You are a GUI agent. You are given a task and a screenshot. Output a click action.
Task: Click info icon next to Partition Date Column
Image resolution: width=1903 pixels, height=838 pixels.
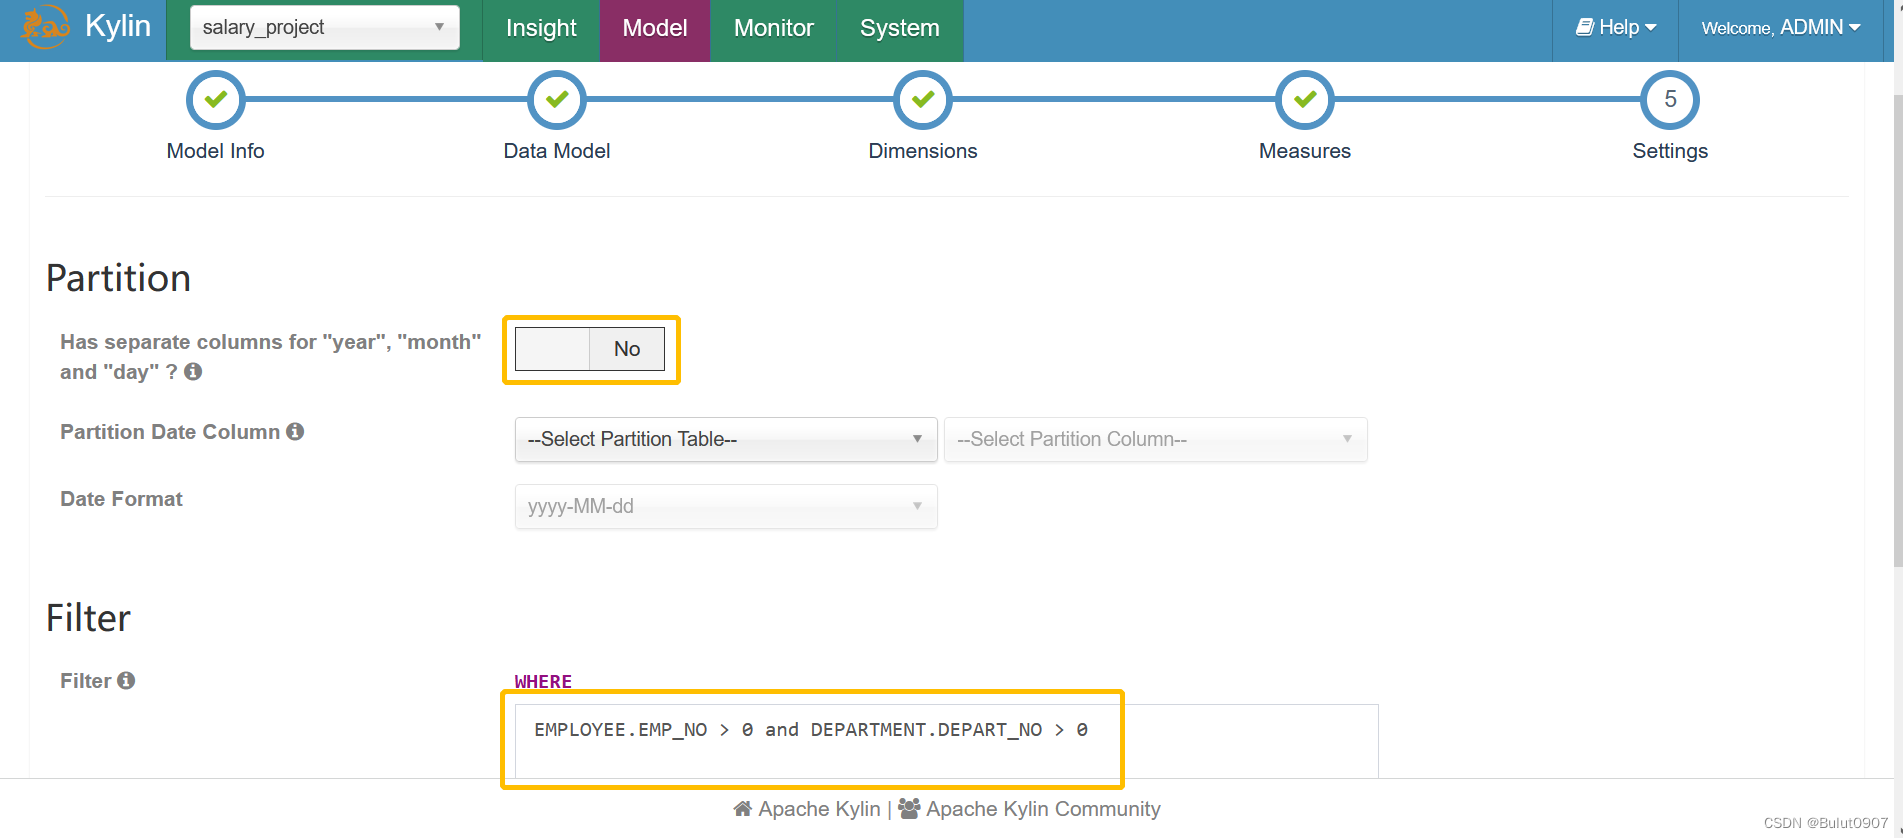[295, 431]
